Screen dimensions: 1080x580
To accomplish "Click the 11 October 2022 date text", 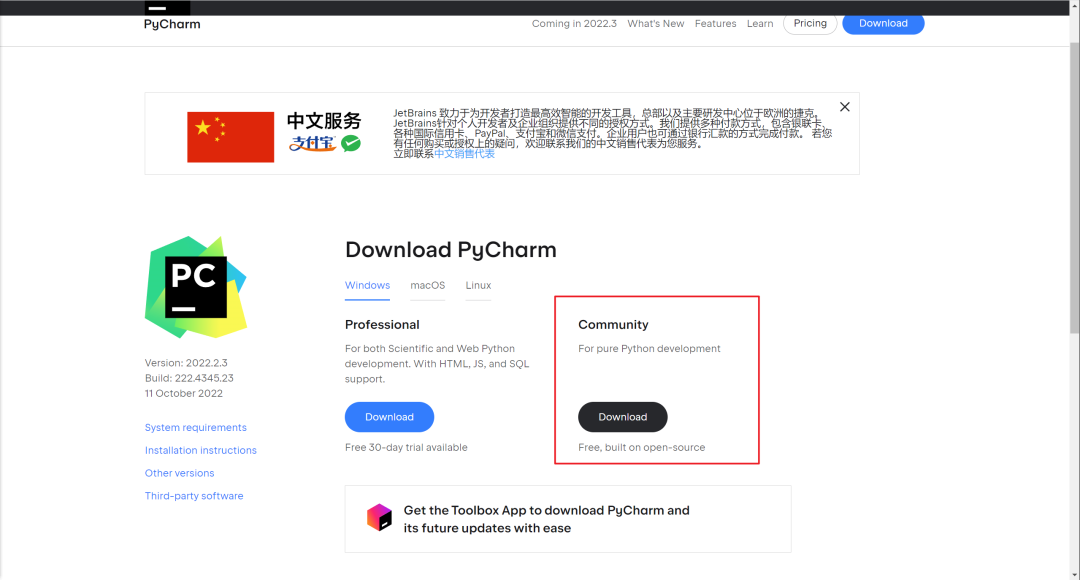I will pyautogui.click(x=184, y=393).
